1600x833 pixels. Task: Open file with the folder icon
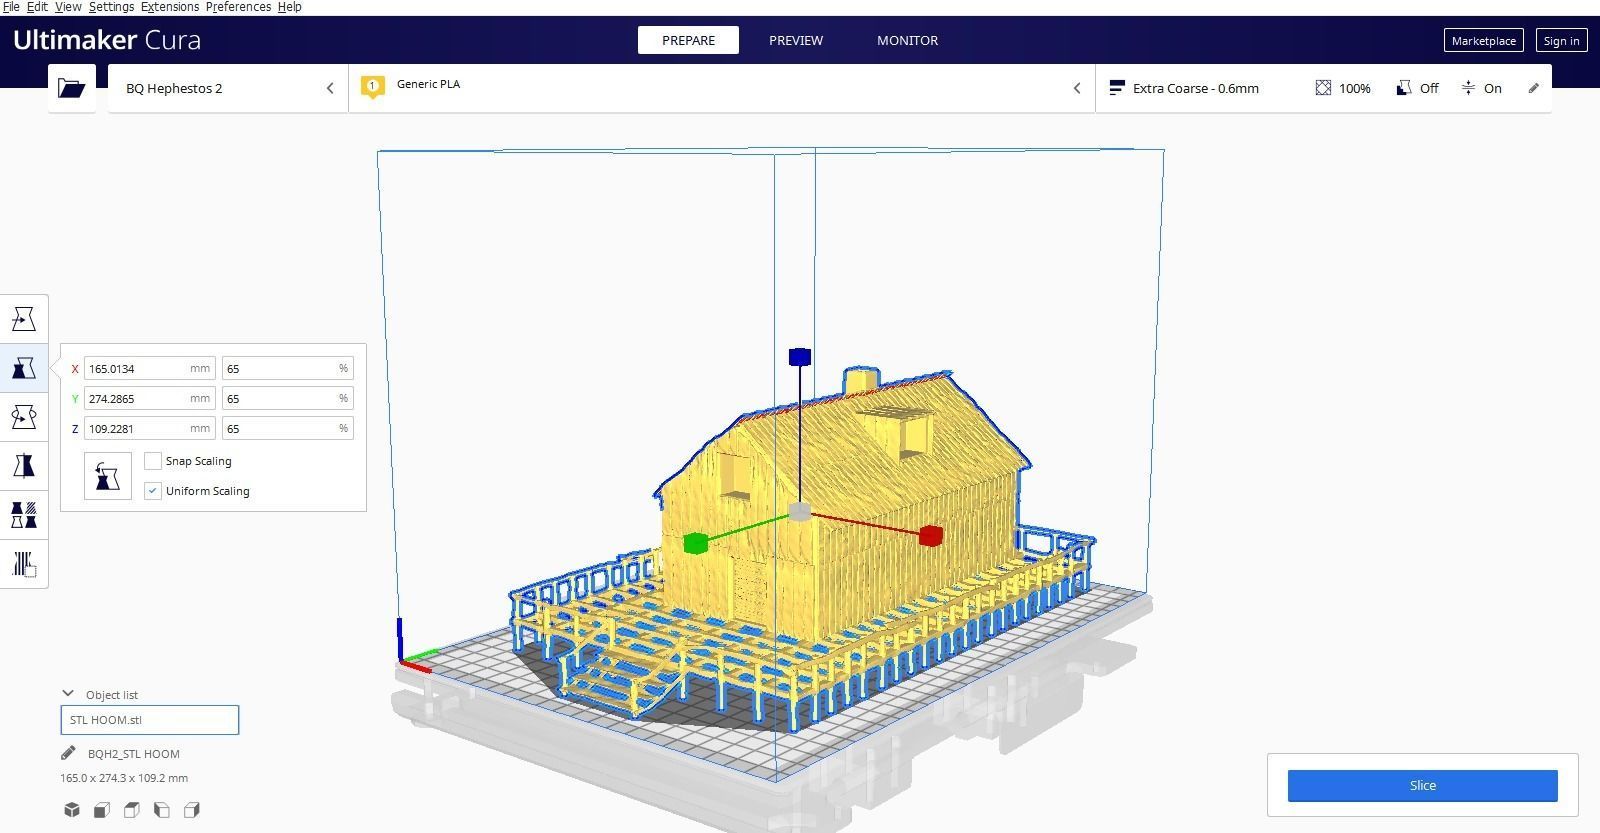72,88
